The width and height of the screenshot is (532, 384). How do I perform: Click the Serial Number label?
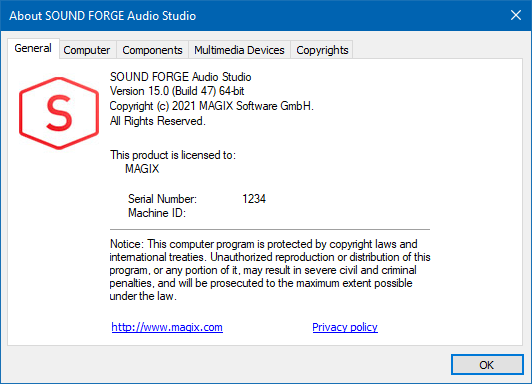coord(162,199)
